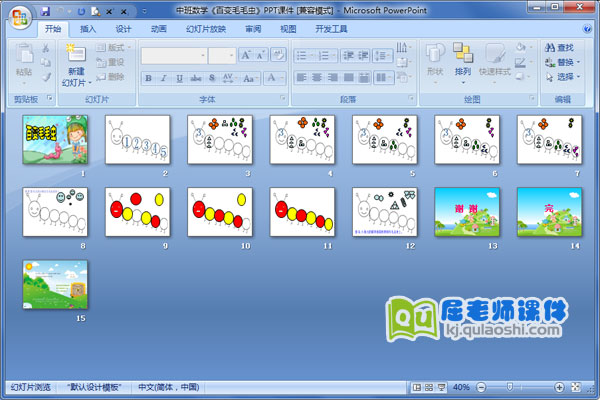Click Shape Outline pencil icon
This screenshot has width=600, height=400.
(520, 62)
